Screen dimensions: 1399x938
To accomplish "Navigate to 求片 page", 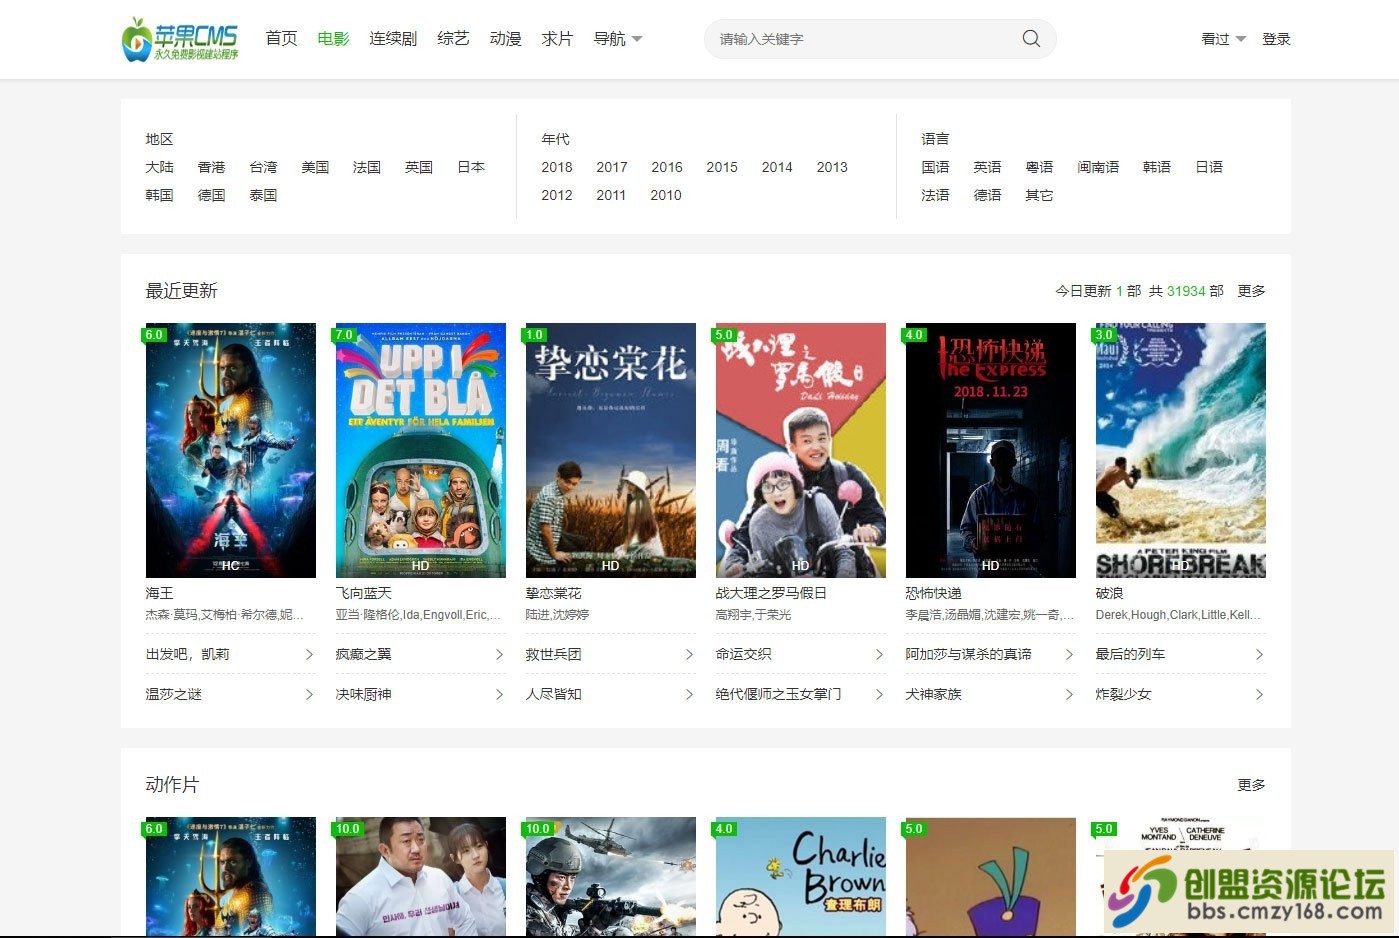I will coord(557,39).
